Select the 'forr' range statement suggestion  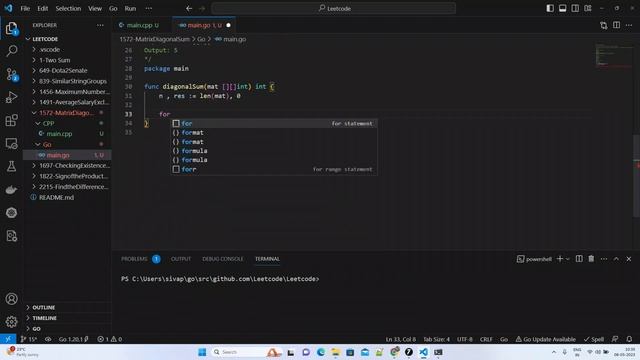pos(273,169)
